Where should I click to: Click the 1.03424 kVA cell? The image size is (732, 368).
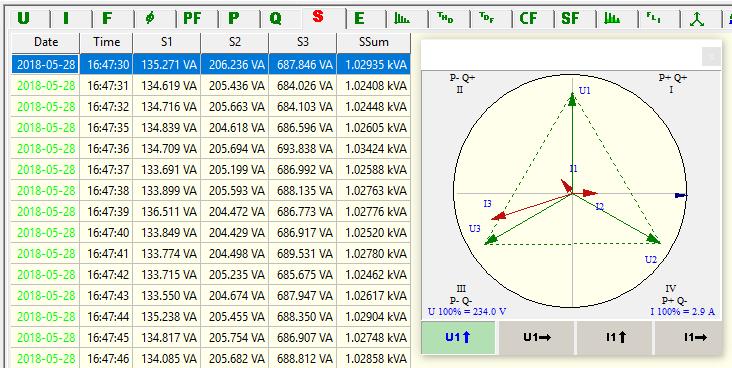(373, 149)
